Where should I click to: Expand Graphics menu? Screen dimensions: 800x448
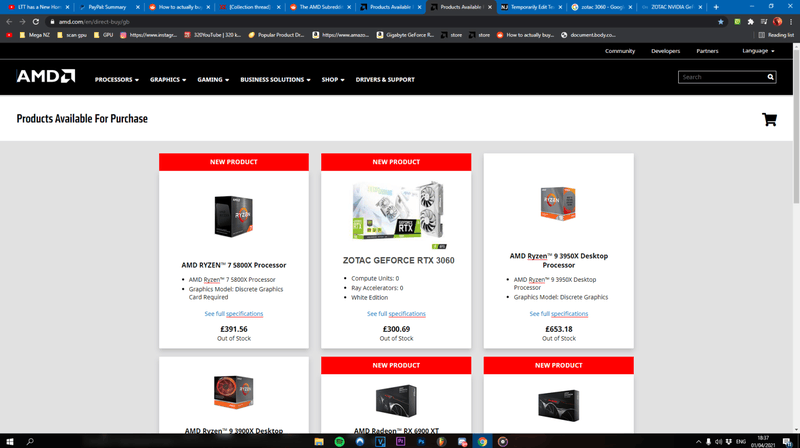(x=168, y=80)
